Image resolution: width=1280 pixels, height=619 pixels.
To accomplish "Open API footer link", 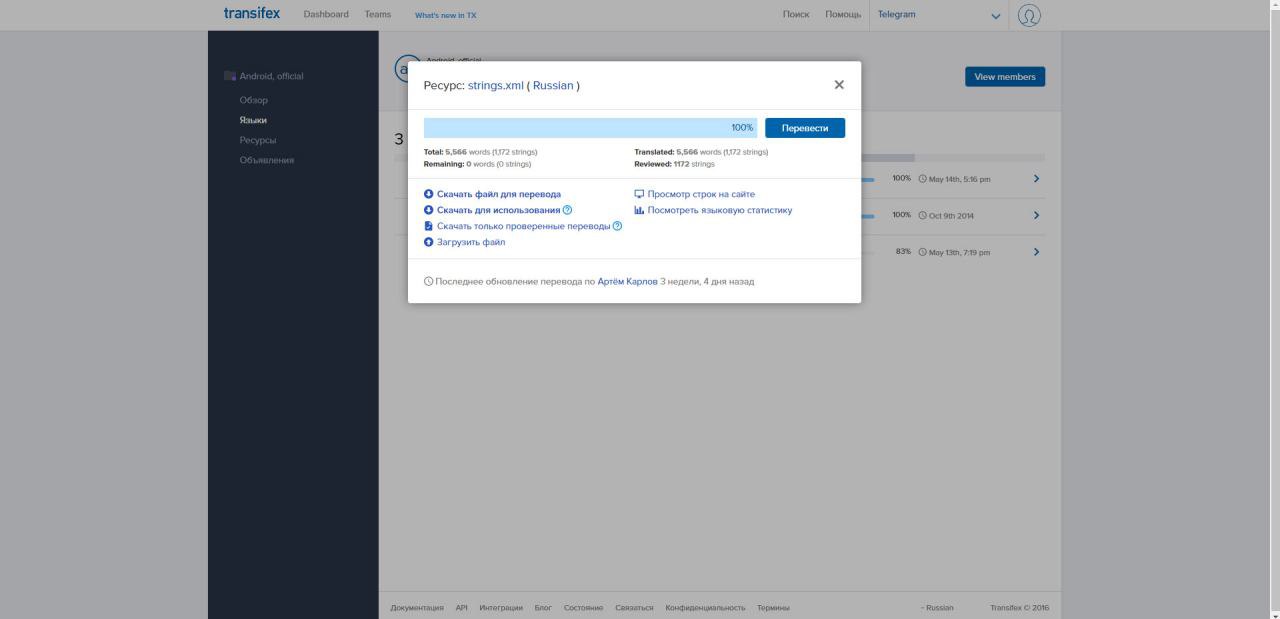I will (462, 608).
